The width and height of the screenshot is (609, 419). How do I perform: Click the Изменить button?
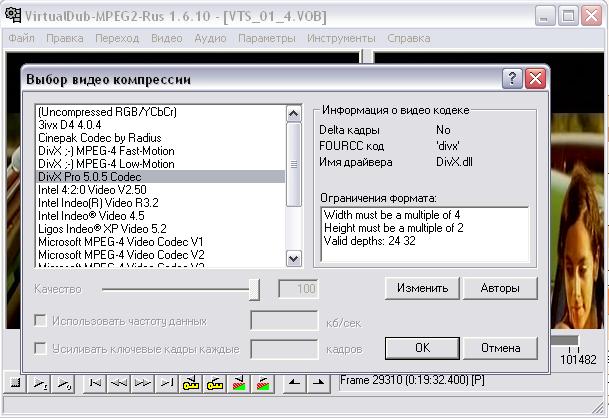point(422,288)
